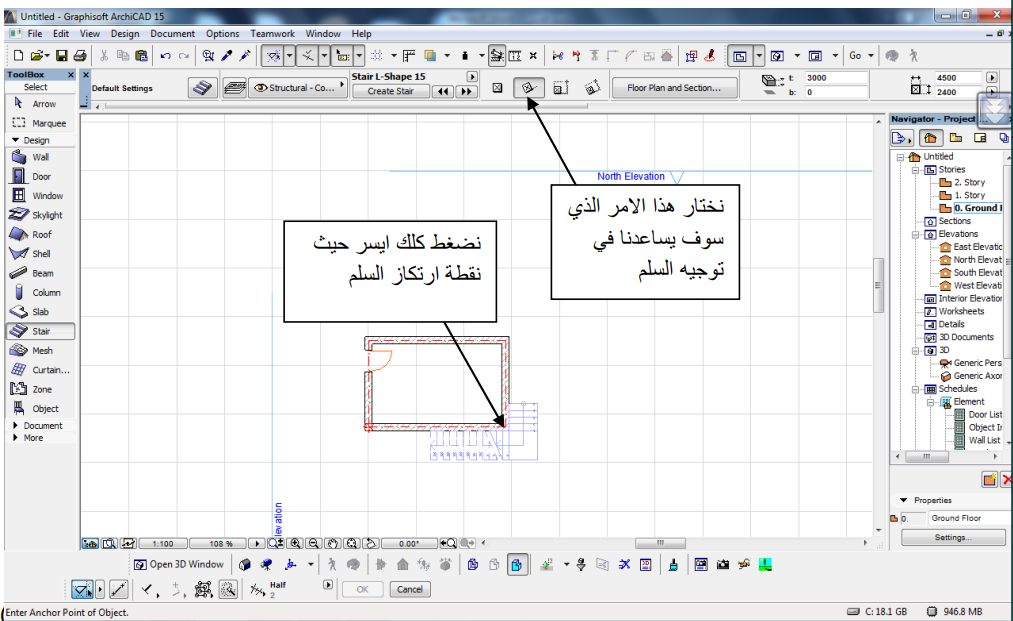The width and height of the screenshot is (1013, 621).
Task: Select the Wall tool in ToolBox
Action: [40, 157]
